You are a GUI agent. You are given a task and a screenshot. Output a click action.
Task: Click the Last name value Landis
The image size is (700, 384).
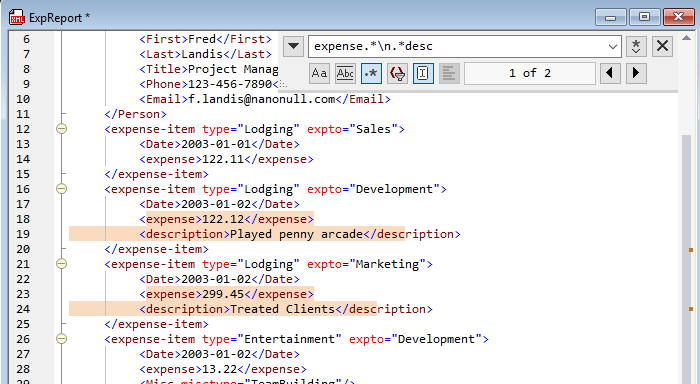[202, 54]
